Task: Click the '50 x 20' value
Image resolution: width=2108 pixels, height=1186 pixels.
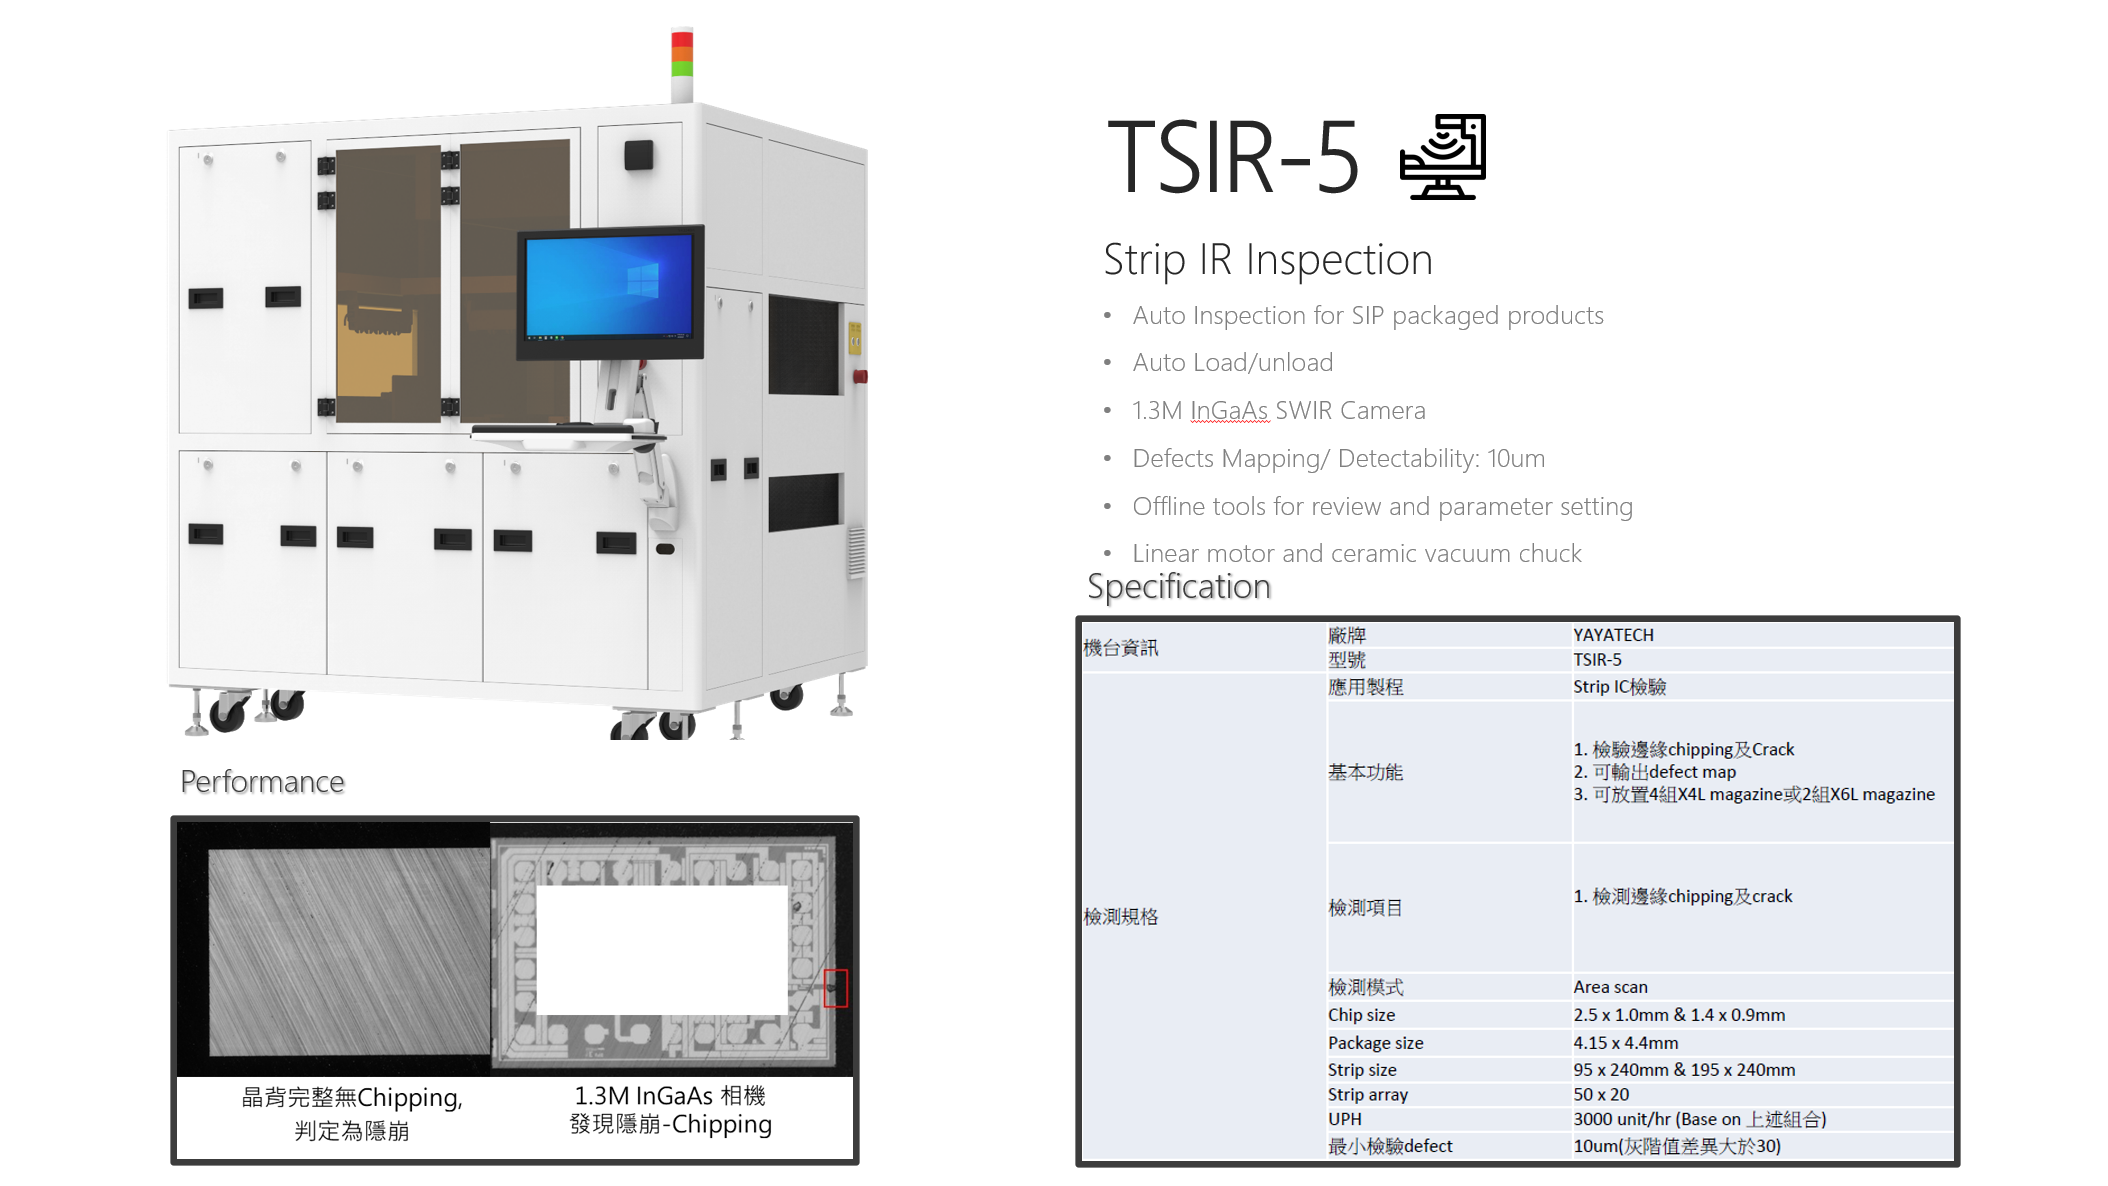Action: point(1601,1095)
